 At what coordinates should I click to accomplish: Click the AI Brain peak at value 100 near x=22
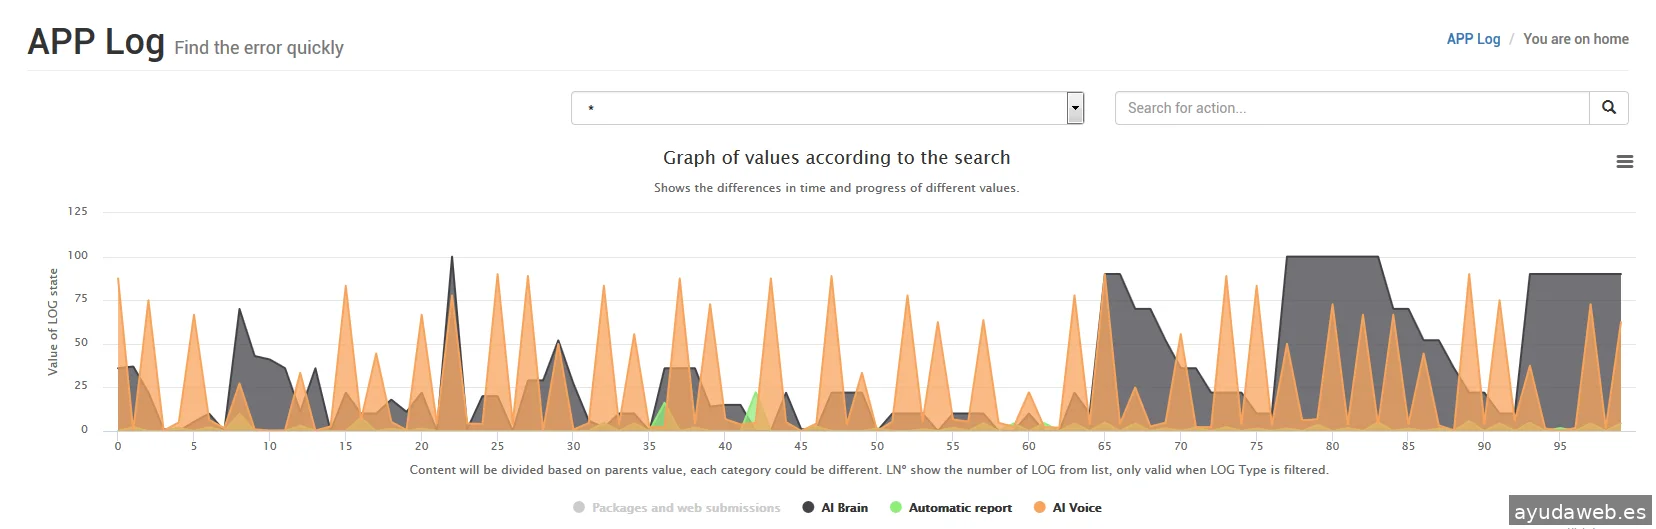pos(452,258)
